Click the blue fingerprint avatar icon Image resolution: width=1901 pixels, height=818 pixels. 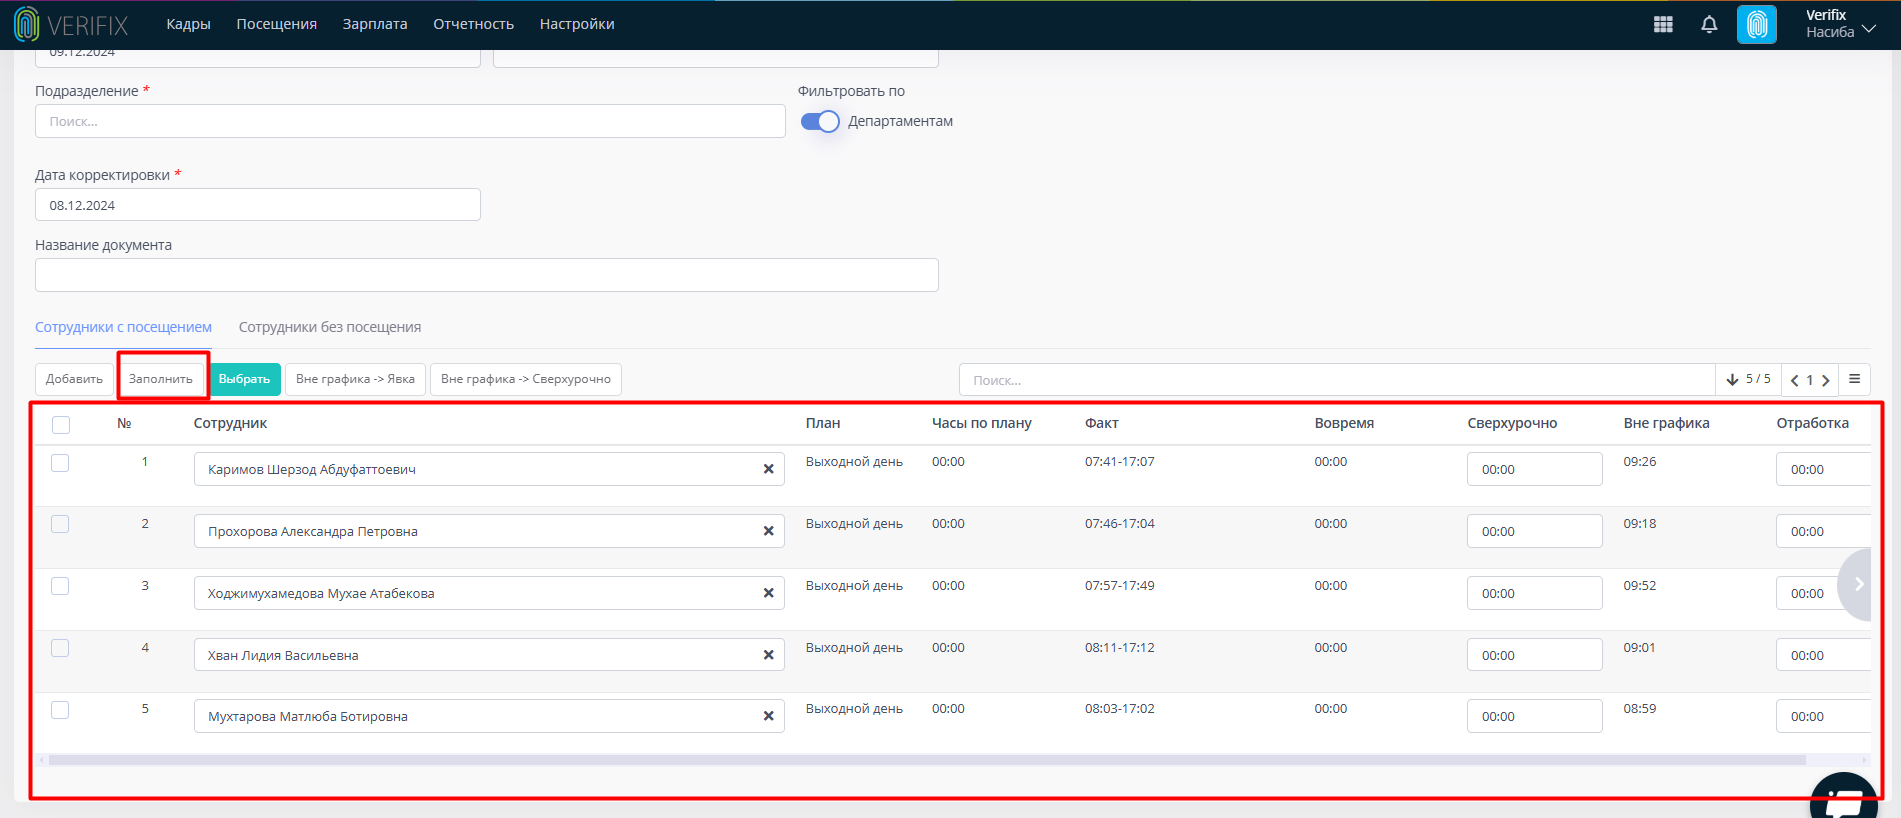[x=1757, y=24]
